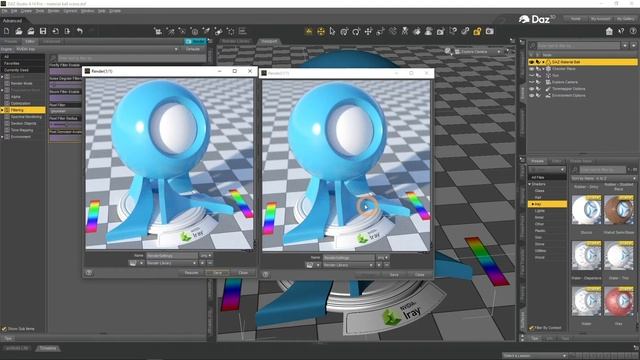Toggle visibility eye of DAZ Material Ball
Image resolution: width=640 pixels, height=360 pixels.
point(531,62)
